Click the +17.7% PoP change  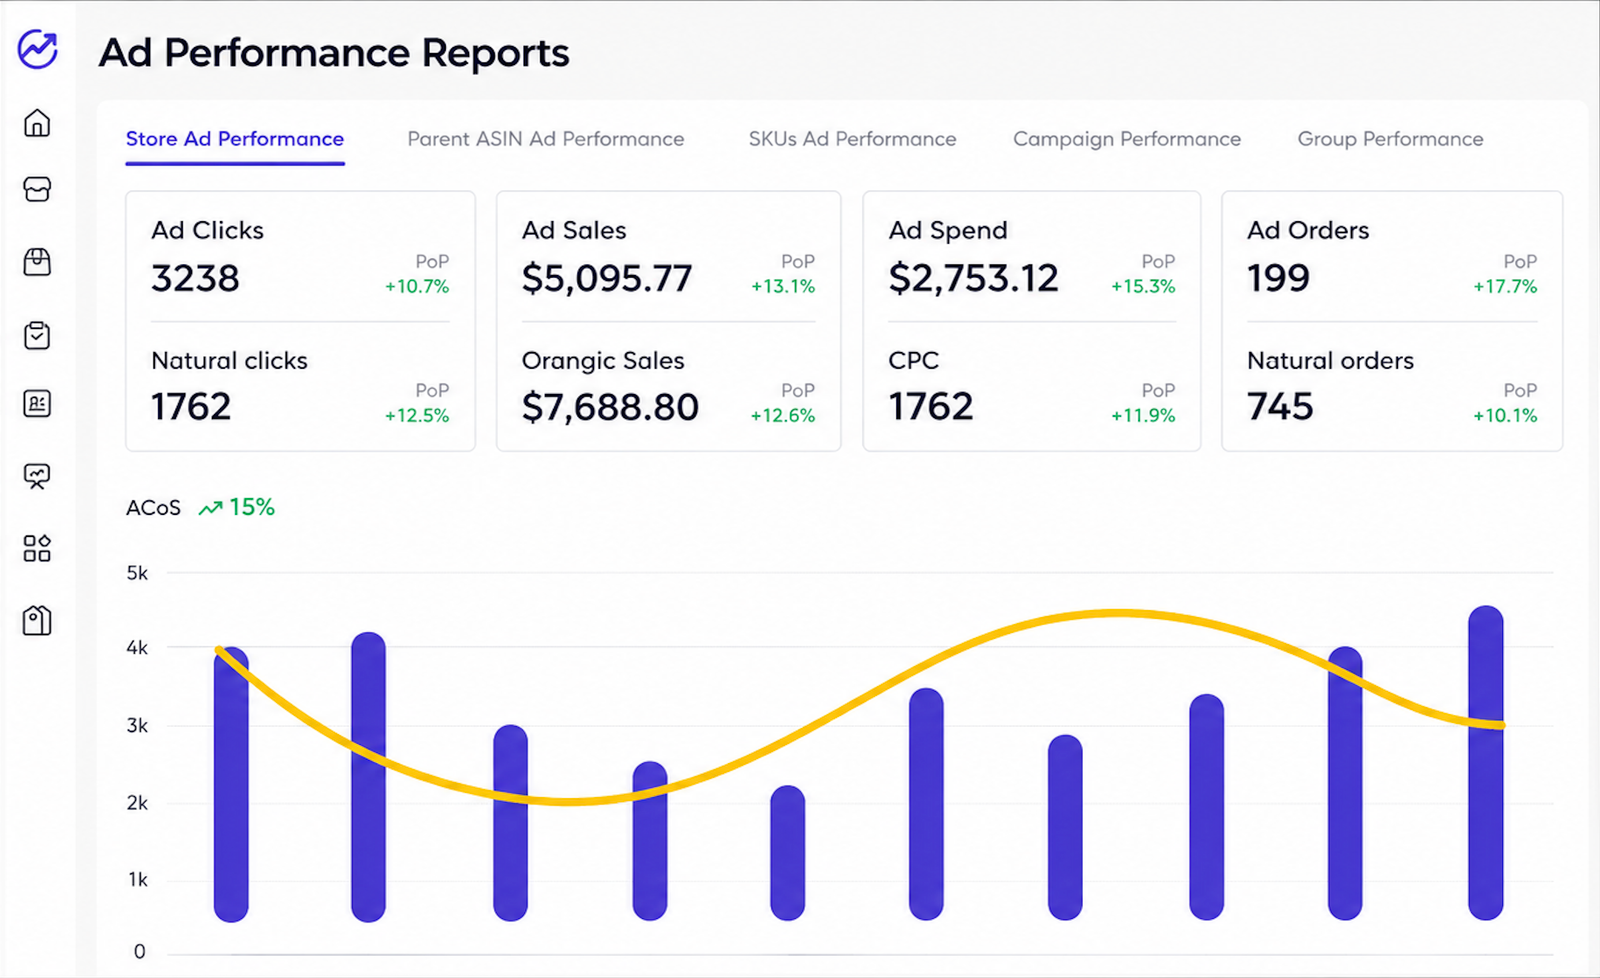[x=1505, y=287]
